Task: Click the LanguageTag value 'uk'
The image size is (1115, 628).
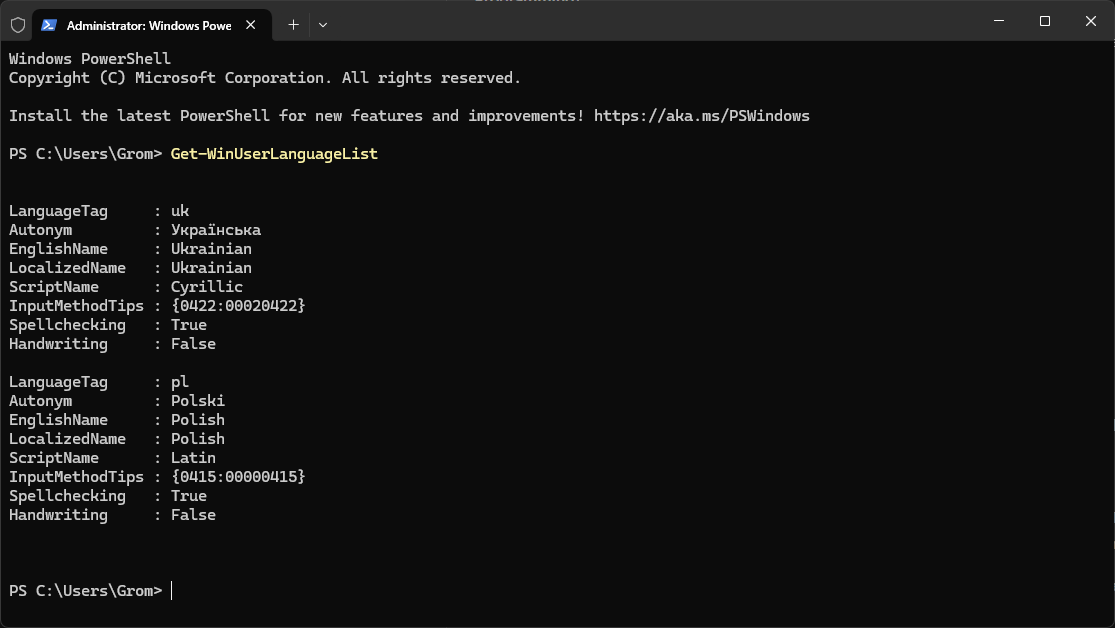Action: click(180, 211)
